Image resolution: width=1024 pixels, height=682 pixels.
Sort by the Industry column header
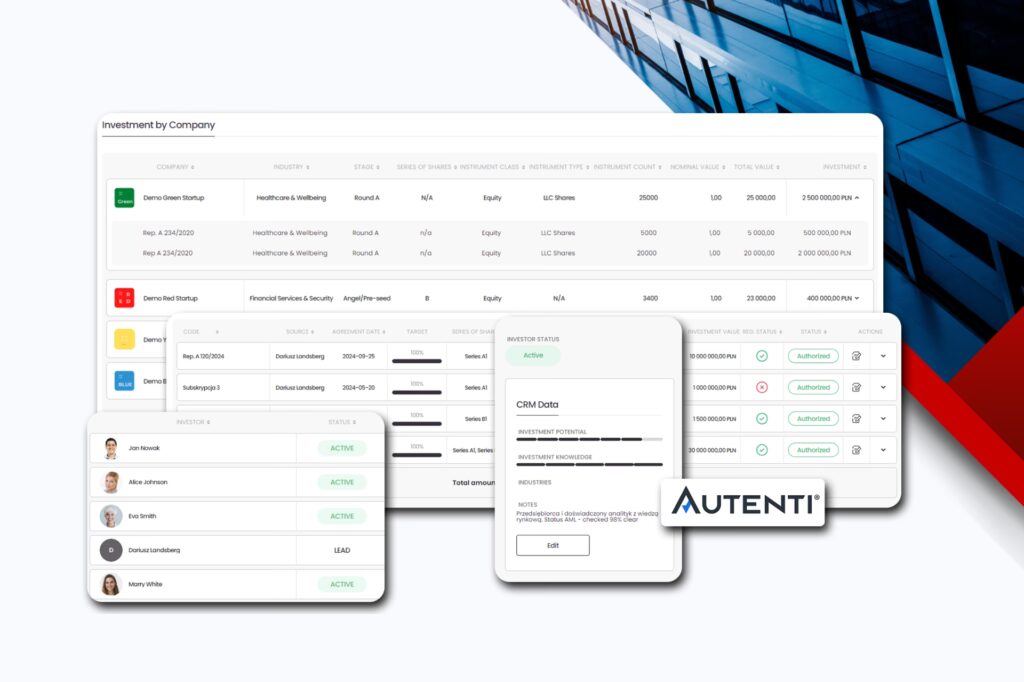291,167
